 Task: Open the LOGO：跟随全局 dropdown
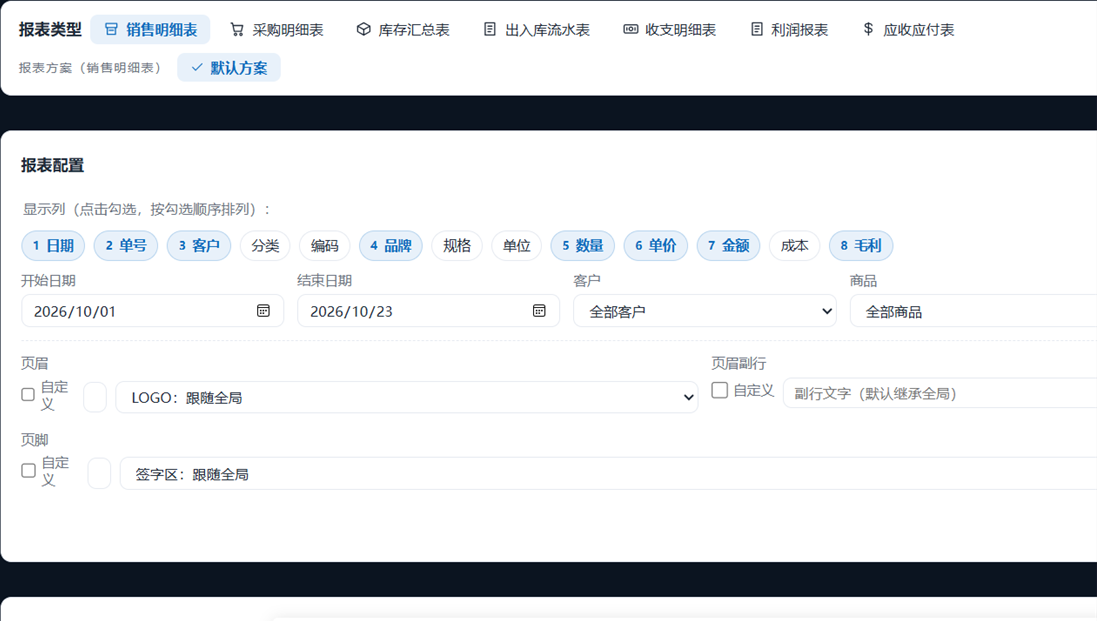[x=406, y=397]
